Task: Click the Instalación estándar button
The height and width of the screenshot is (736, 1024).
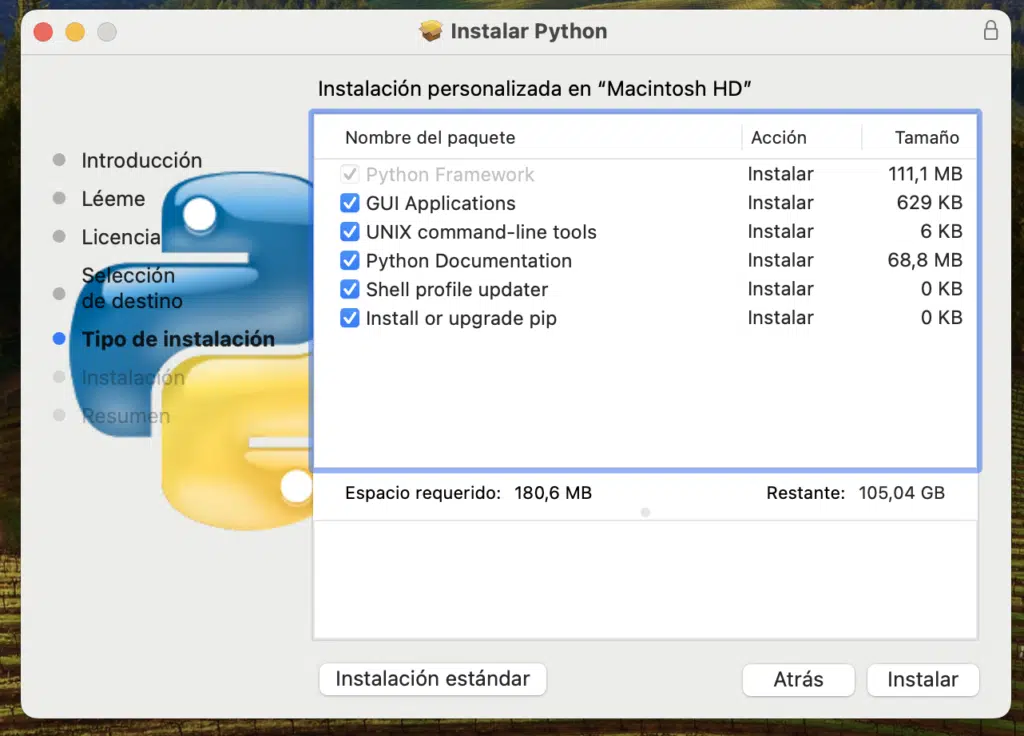Action: [x=432, y=679]
